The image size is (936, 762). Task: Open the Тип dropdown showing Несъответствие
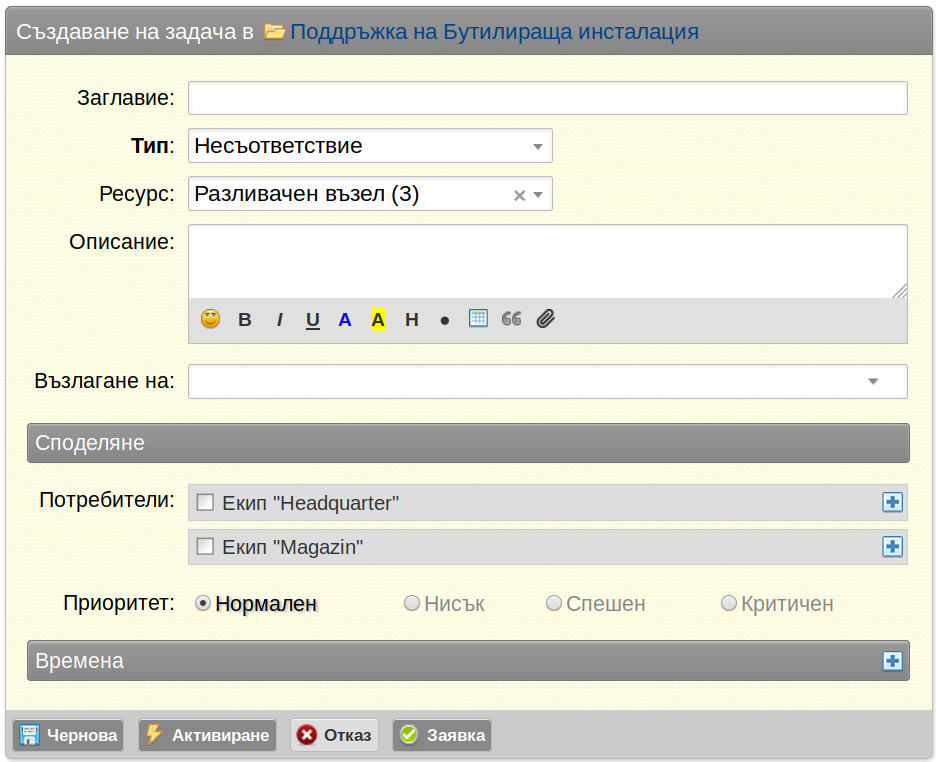click(370, 146)
